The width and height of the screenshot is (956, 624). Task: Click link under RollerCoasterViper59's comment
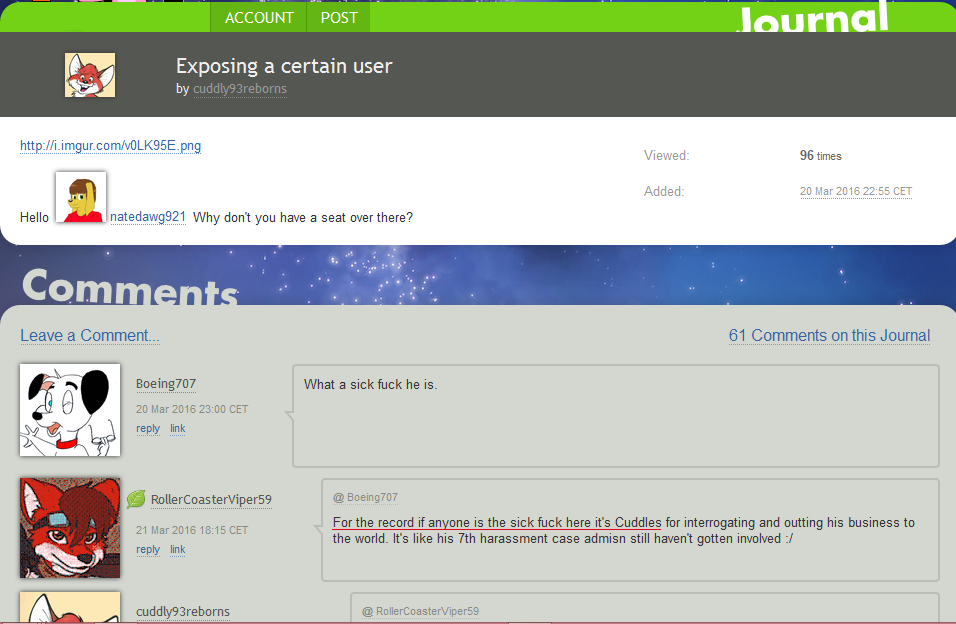[x=177, y=549]
